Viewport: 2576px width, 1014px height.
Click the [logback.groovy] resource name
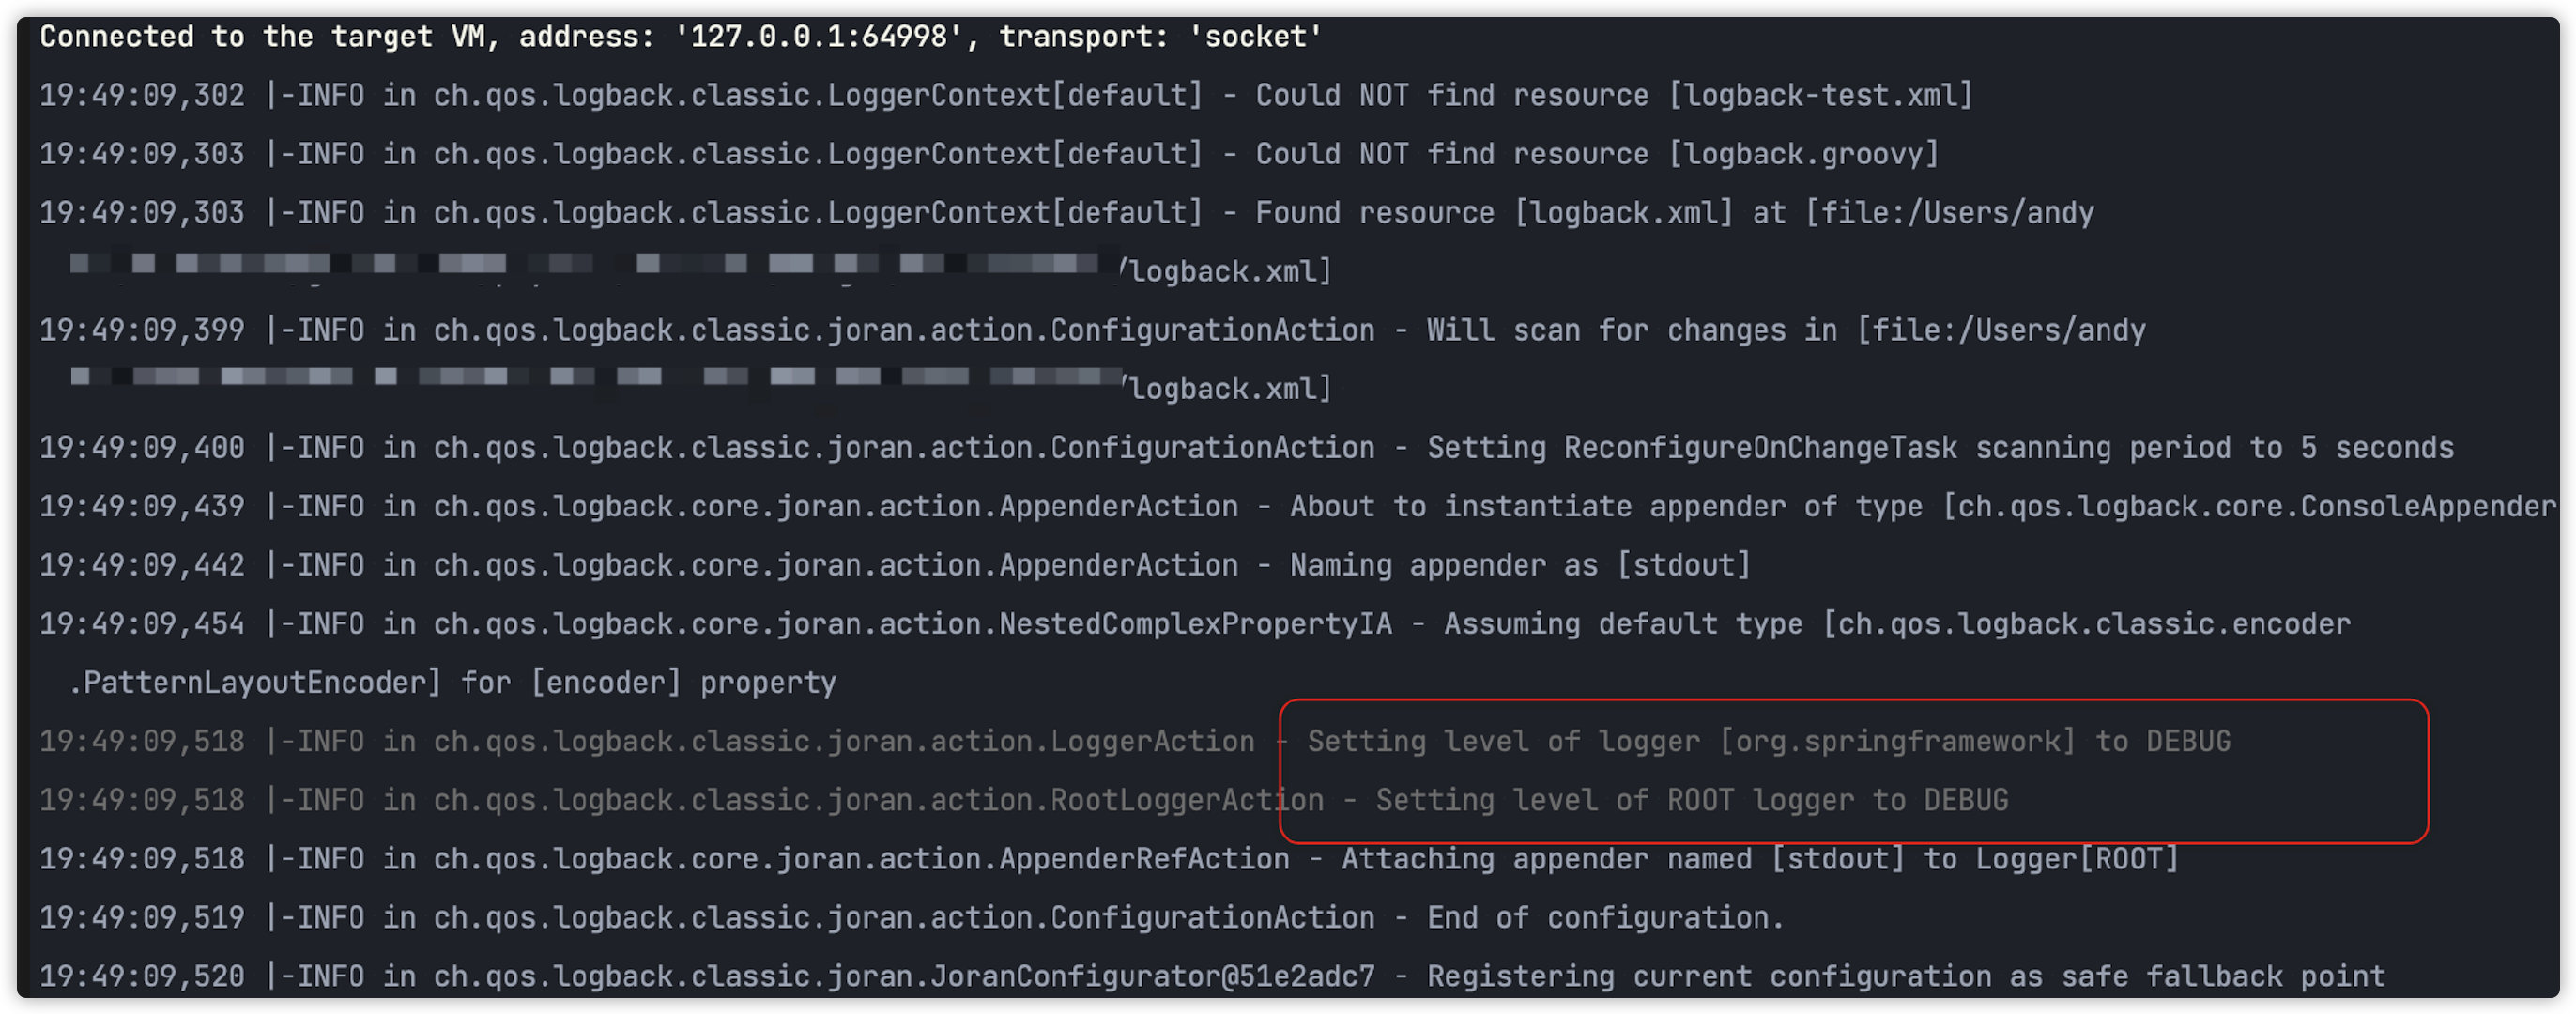[1803, 154]
